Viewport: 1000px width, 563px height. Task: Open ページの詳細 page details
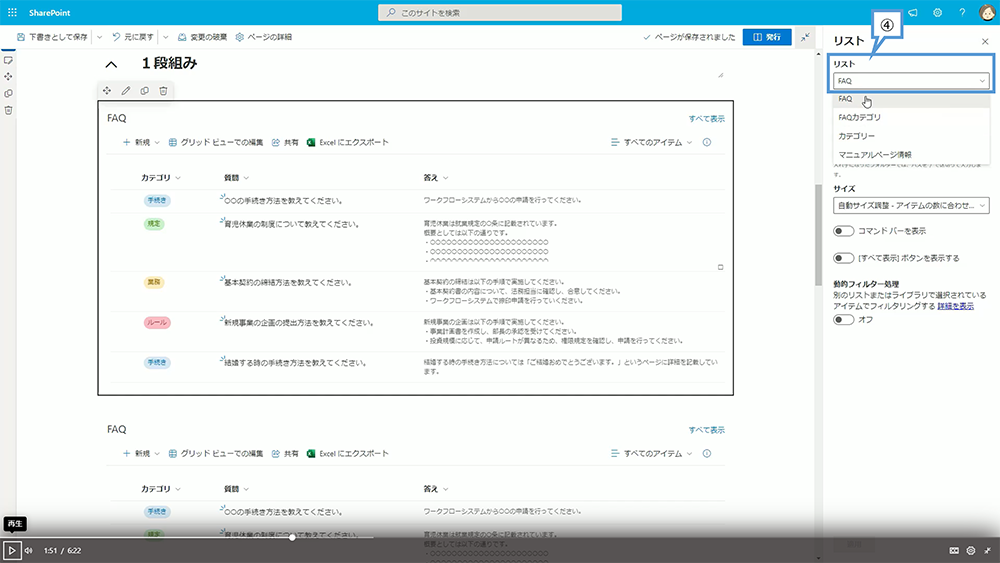point(263,37)
